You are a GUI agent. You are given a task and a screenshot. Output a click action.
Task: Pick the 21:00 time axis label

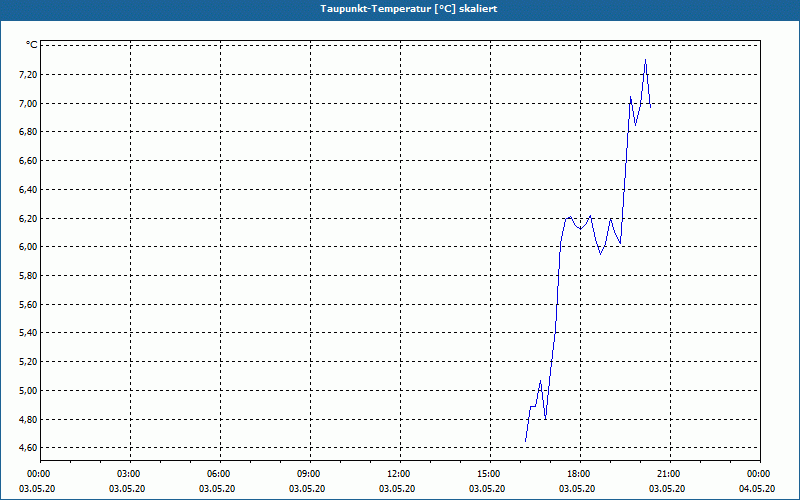coord(668,474)
